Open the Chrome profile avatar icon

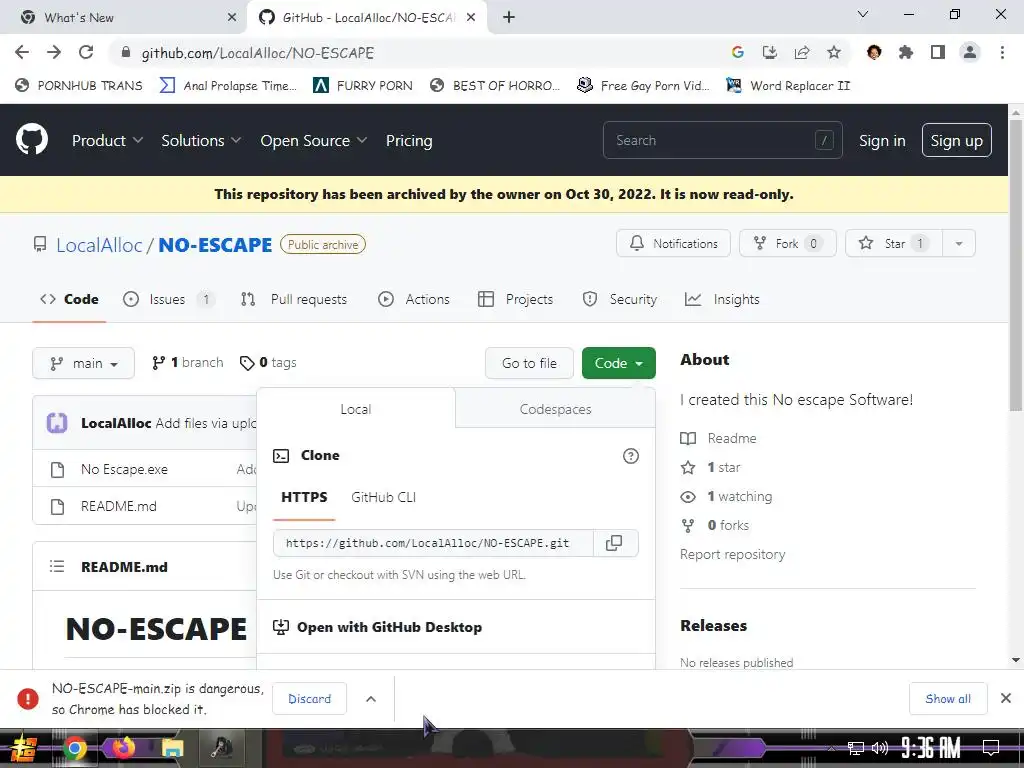click(x=970, y=52)
